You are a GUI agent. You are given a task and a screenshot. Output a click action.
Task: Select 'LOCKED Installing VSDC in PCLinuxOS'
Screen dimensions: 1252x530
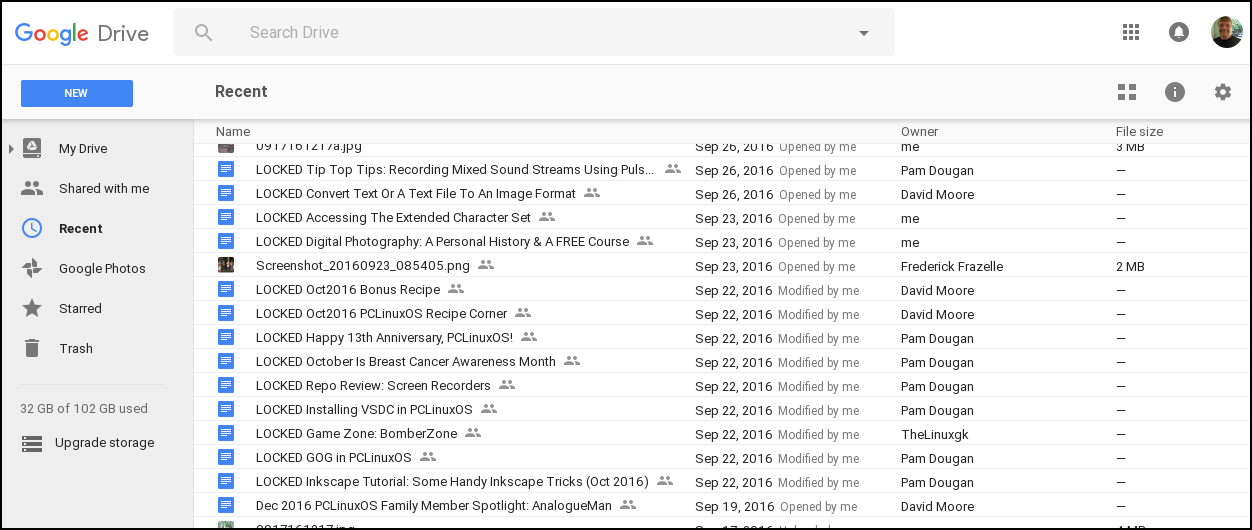pyautogui.click(x=364, y=410)
